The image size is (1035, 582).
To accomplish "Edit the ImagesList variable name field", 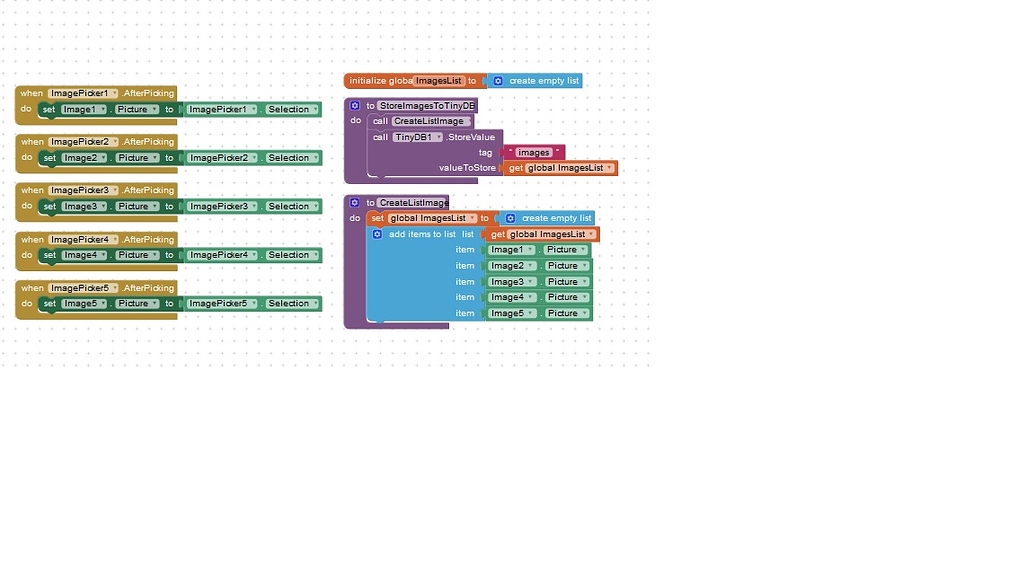I will pos(438,80).
